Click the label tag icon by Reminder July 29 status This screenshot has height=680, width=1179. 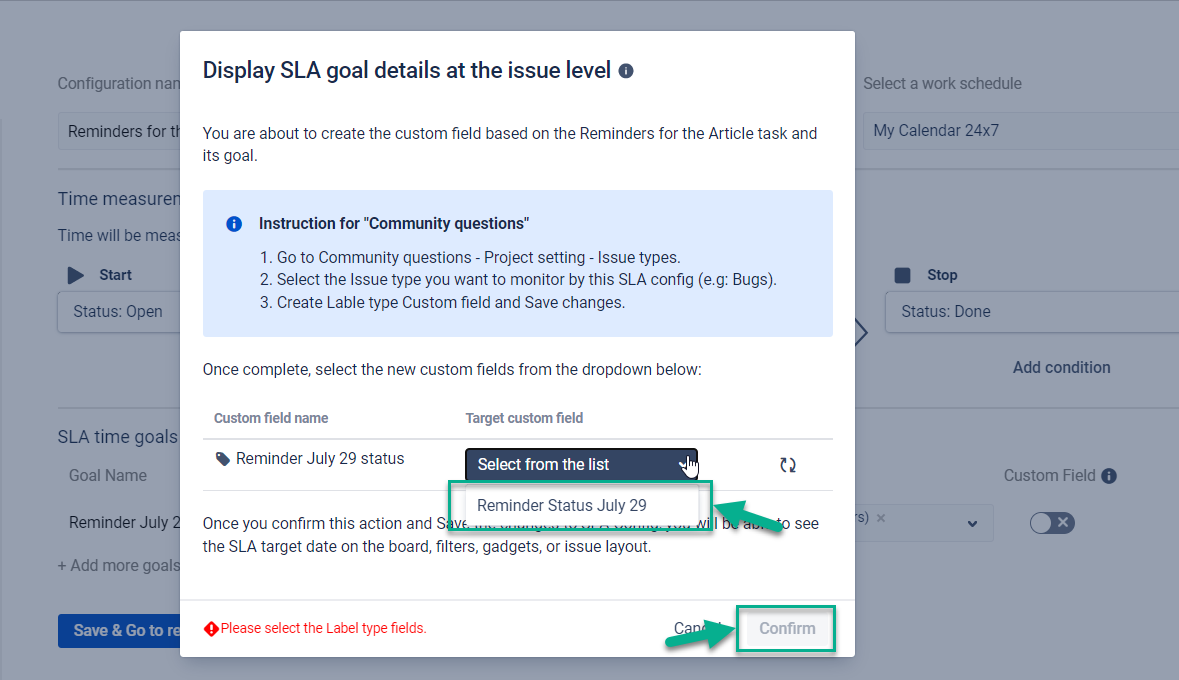(x=223, y=457)
